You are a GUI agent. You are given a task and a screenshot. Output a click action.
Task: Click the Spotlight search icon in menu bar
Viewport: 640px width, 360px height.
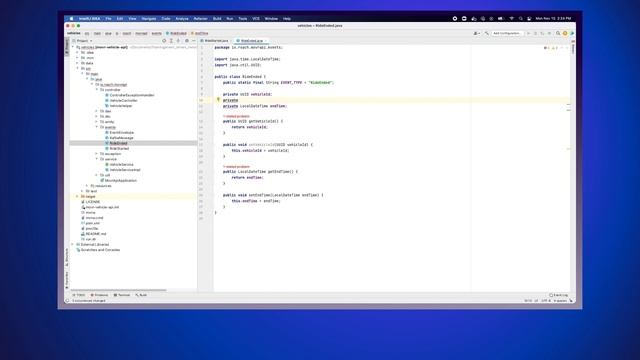520,18
